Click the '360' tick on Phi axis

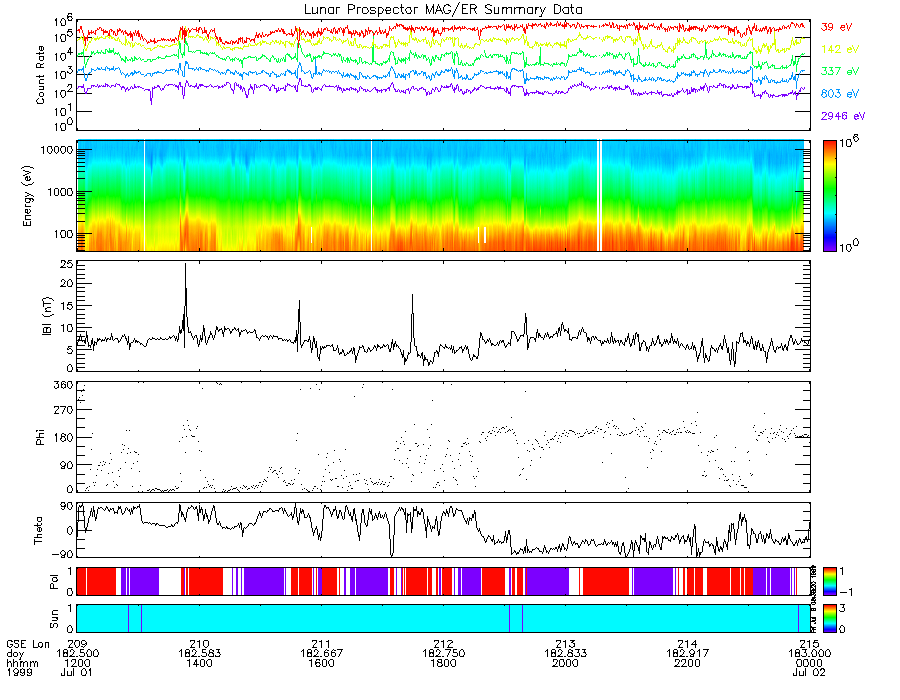click(x=64, y=384)
